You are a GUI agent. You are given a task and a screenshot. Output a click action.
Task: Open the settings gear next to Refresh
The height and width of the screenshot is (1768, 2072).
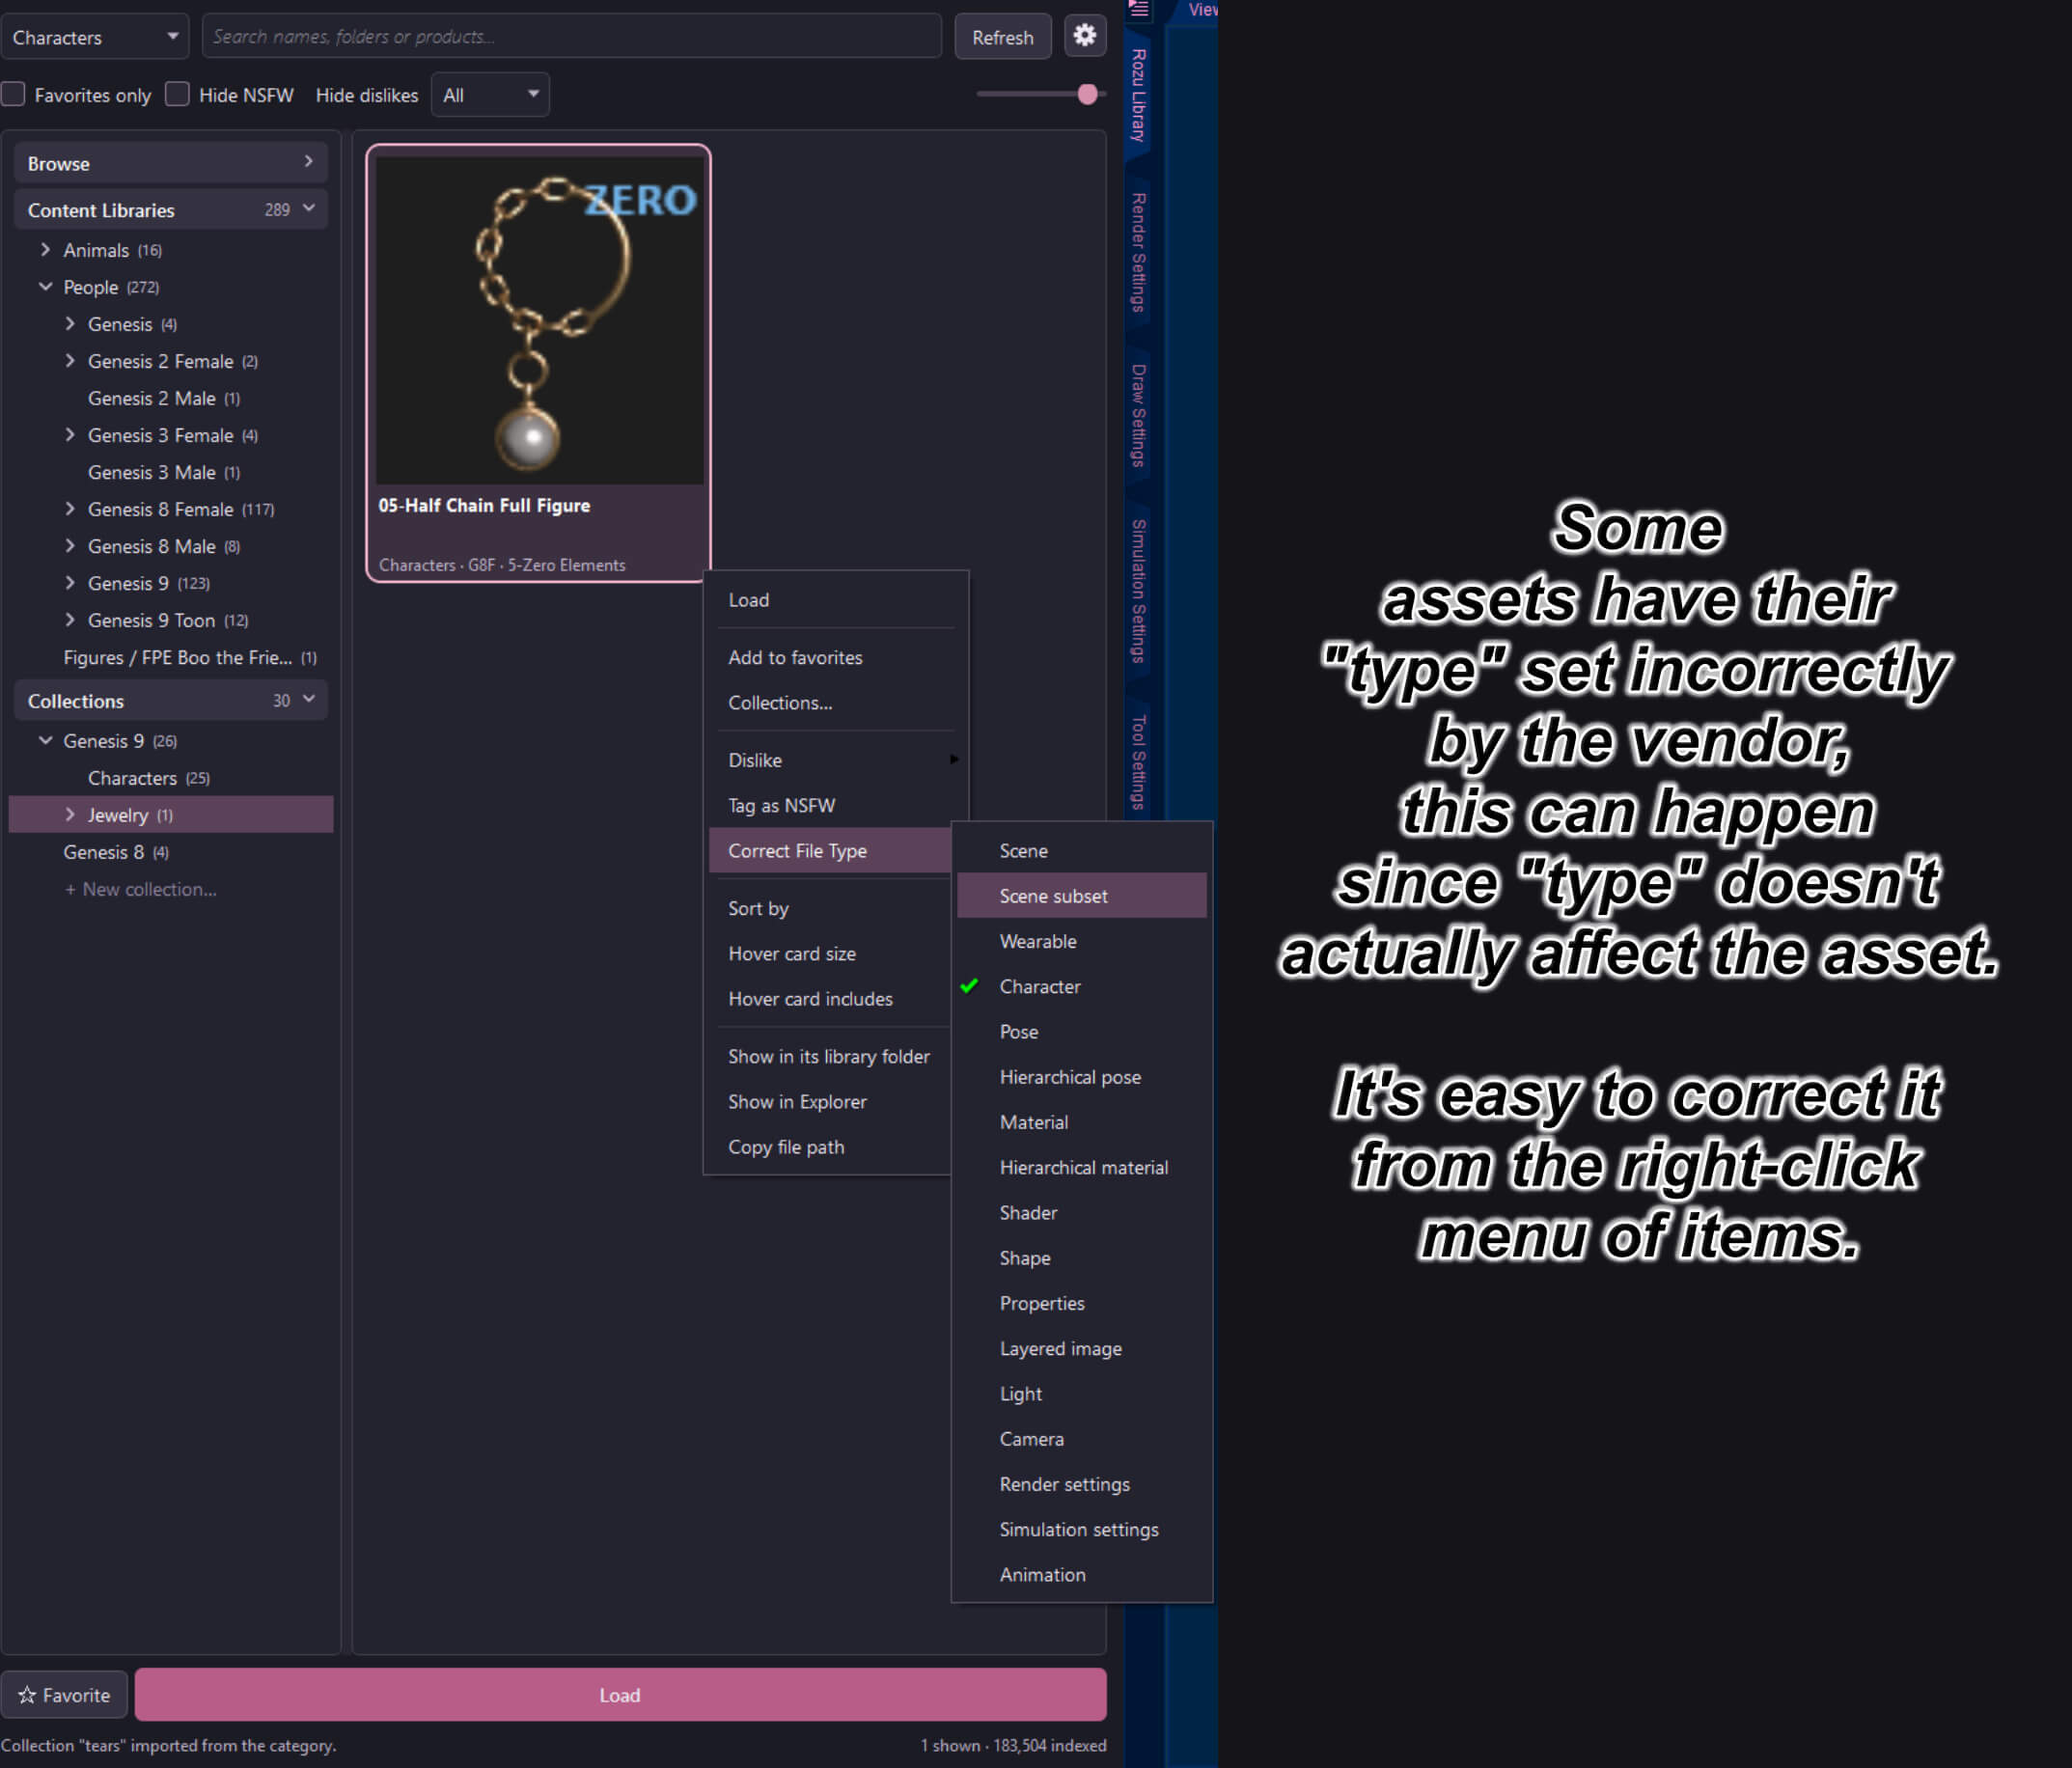(1084, 37)
